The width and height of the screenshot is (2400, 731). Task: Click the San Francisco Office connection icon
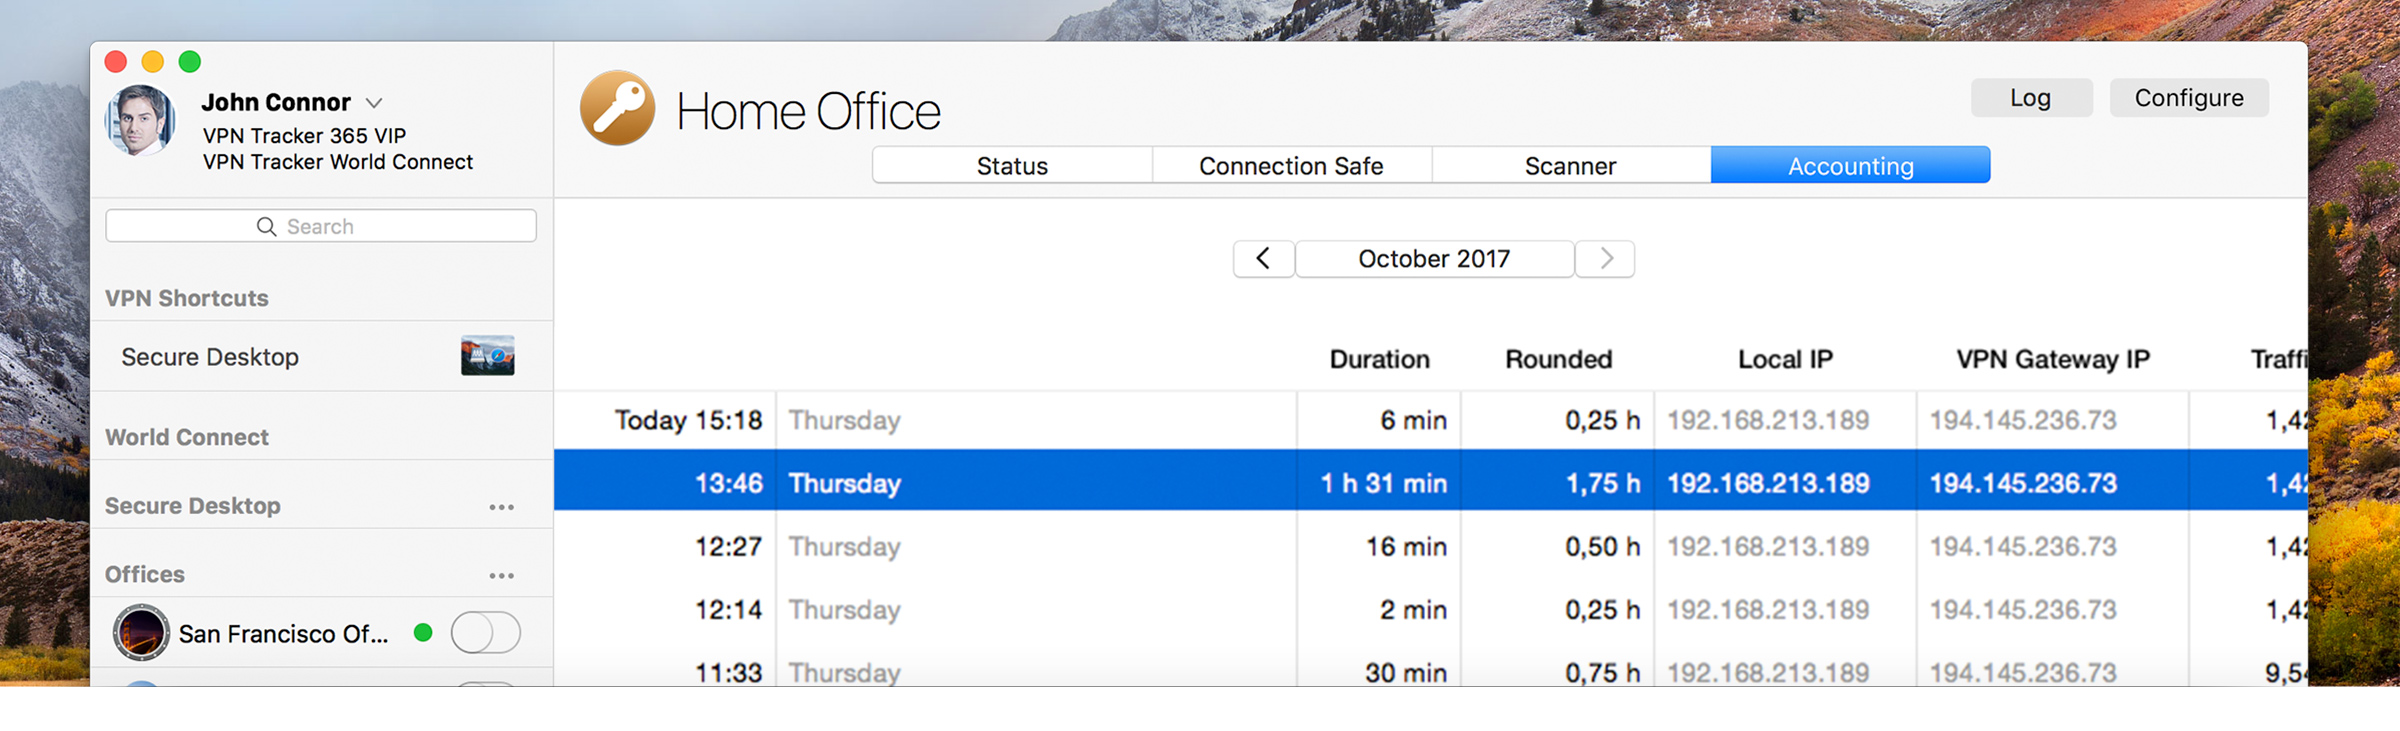point(141,633)
